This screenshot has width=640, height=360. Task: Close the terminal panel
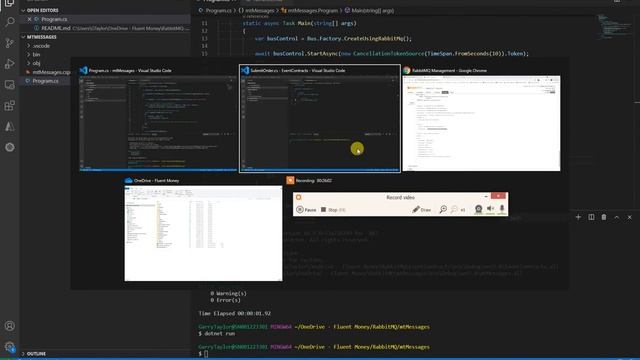629,217
